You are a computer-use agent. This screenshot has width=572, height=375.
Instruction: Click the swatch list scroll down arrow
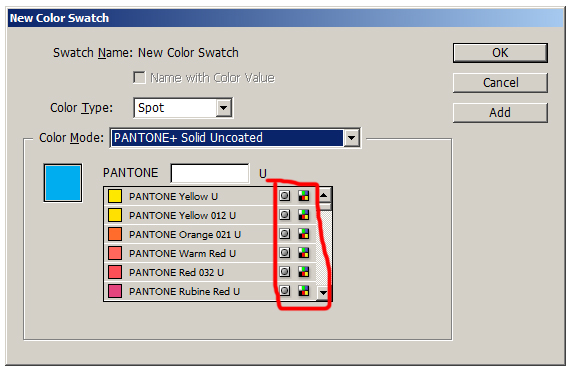[323, 293]
